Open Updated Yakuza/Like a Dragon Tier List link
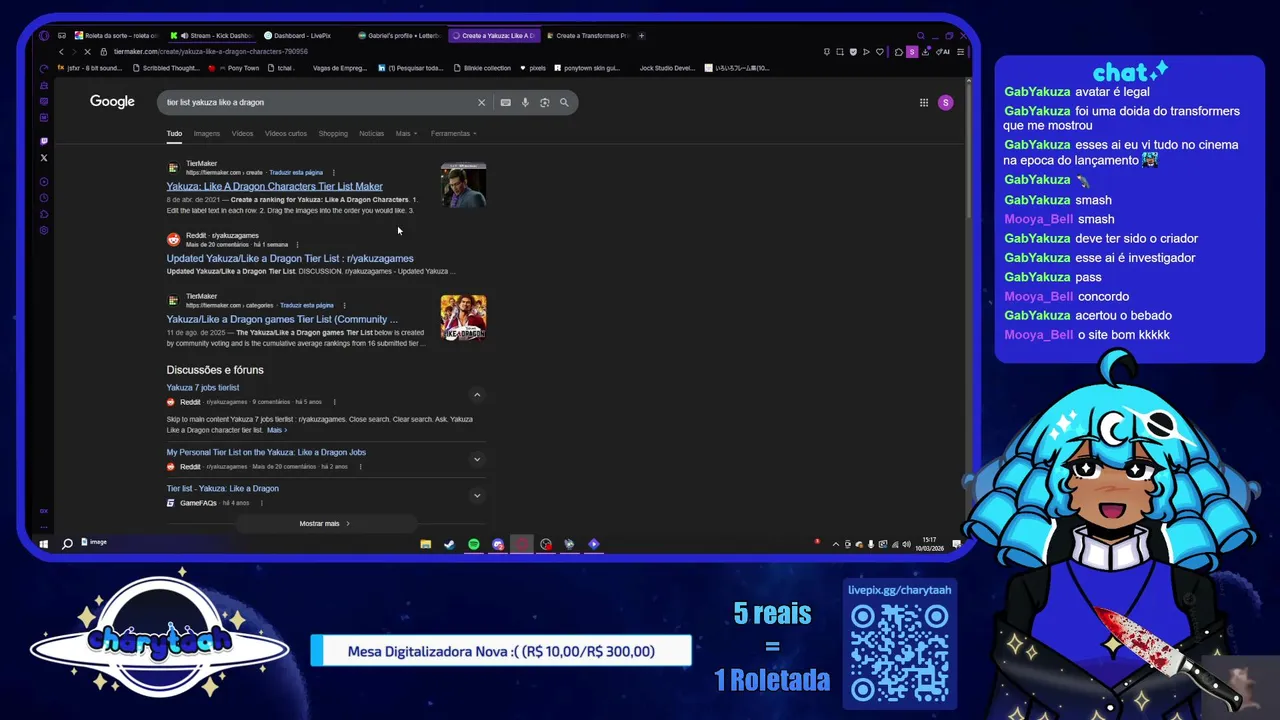 coord(290,258)
